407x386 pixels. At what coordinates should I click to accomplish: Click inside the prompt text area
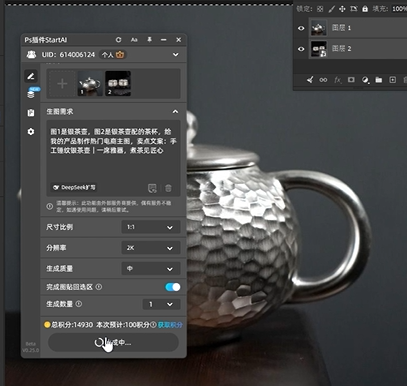(x=113, y=158)
